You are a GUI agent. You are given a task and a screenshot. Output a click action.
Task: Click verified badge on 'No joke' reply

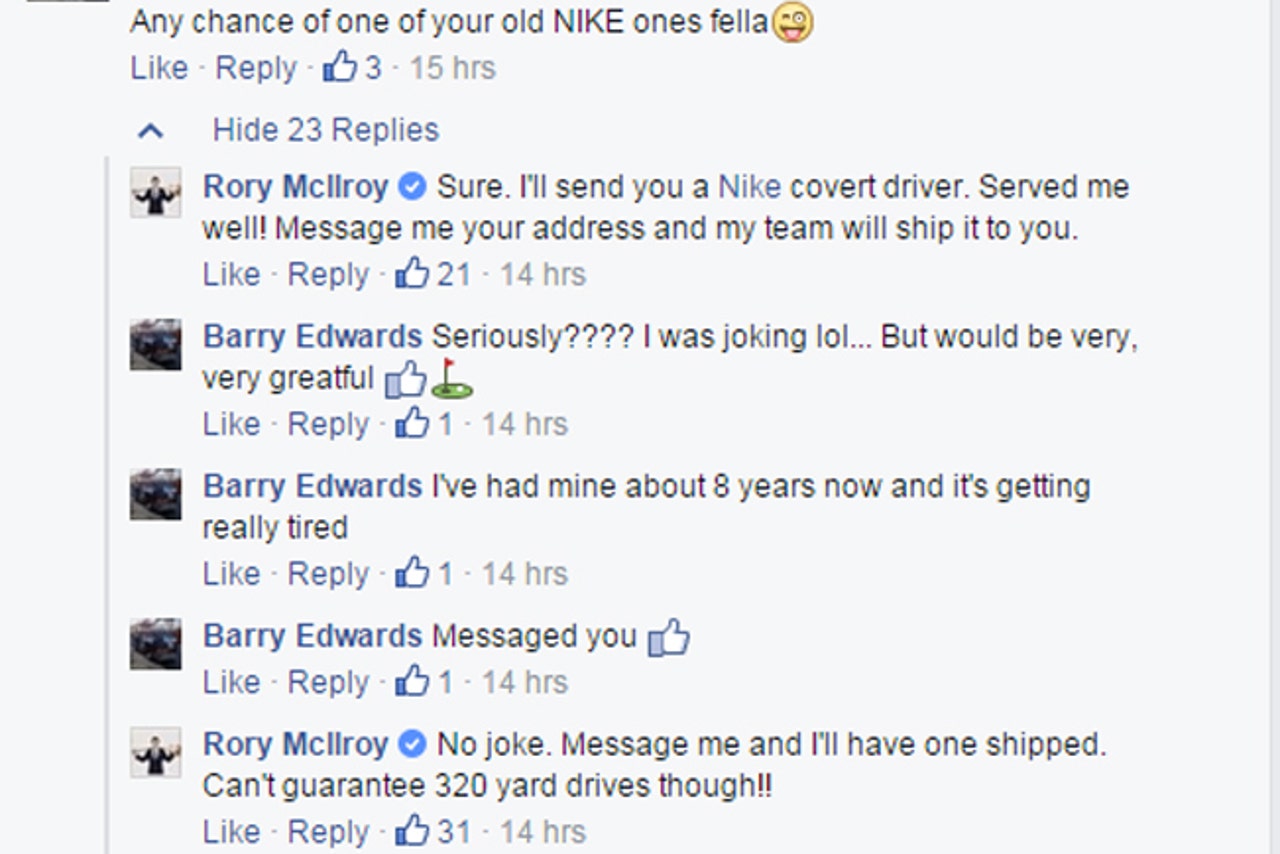412,744
